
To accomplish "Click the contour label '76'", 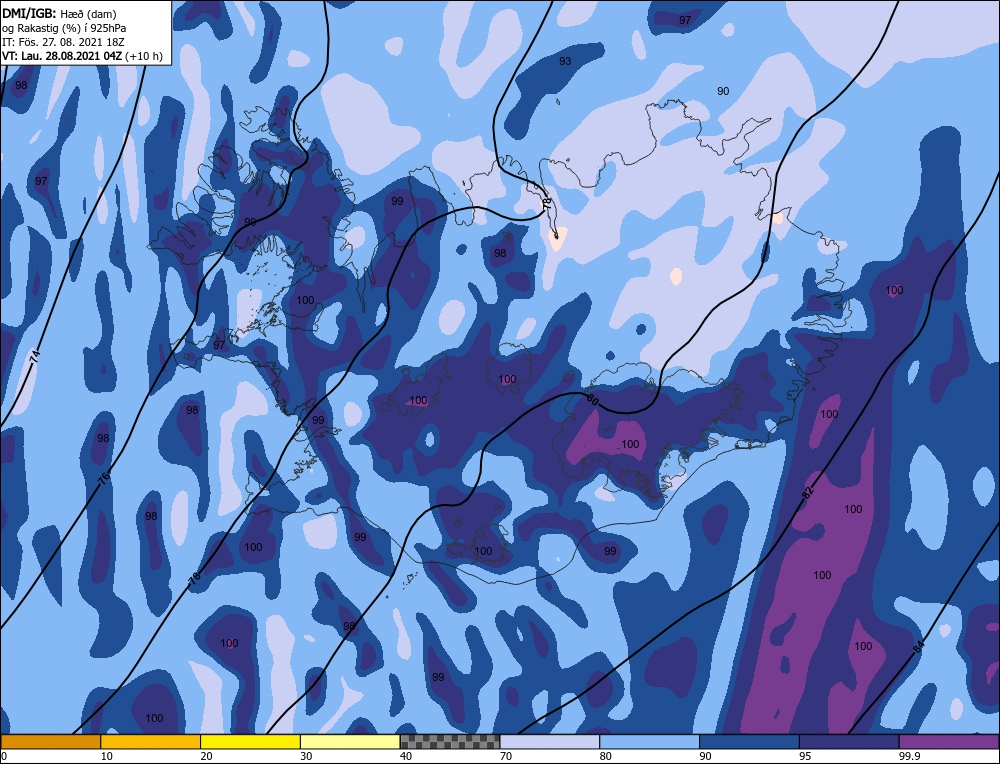I will pyautogui.click(x=105, y=476).
